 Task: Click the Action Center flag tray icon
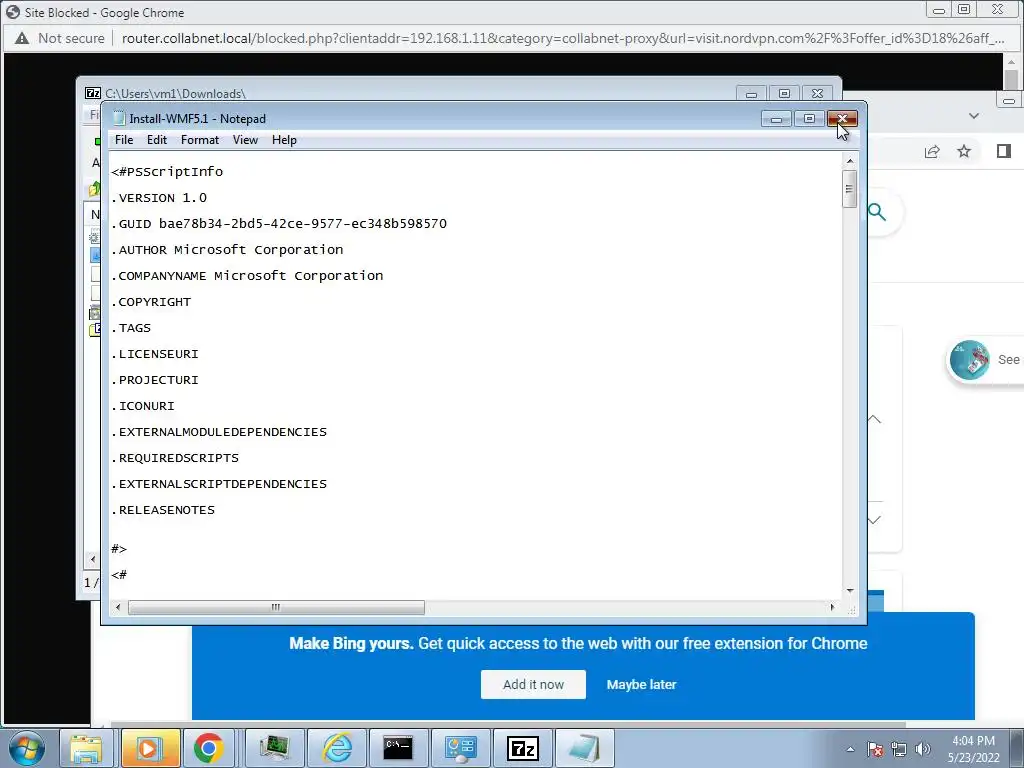tap(875, 749)
